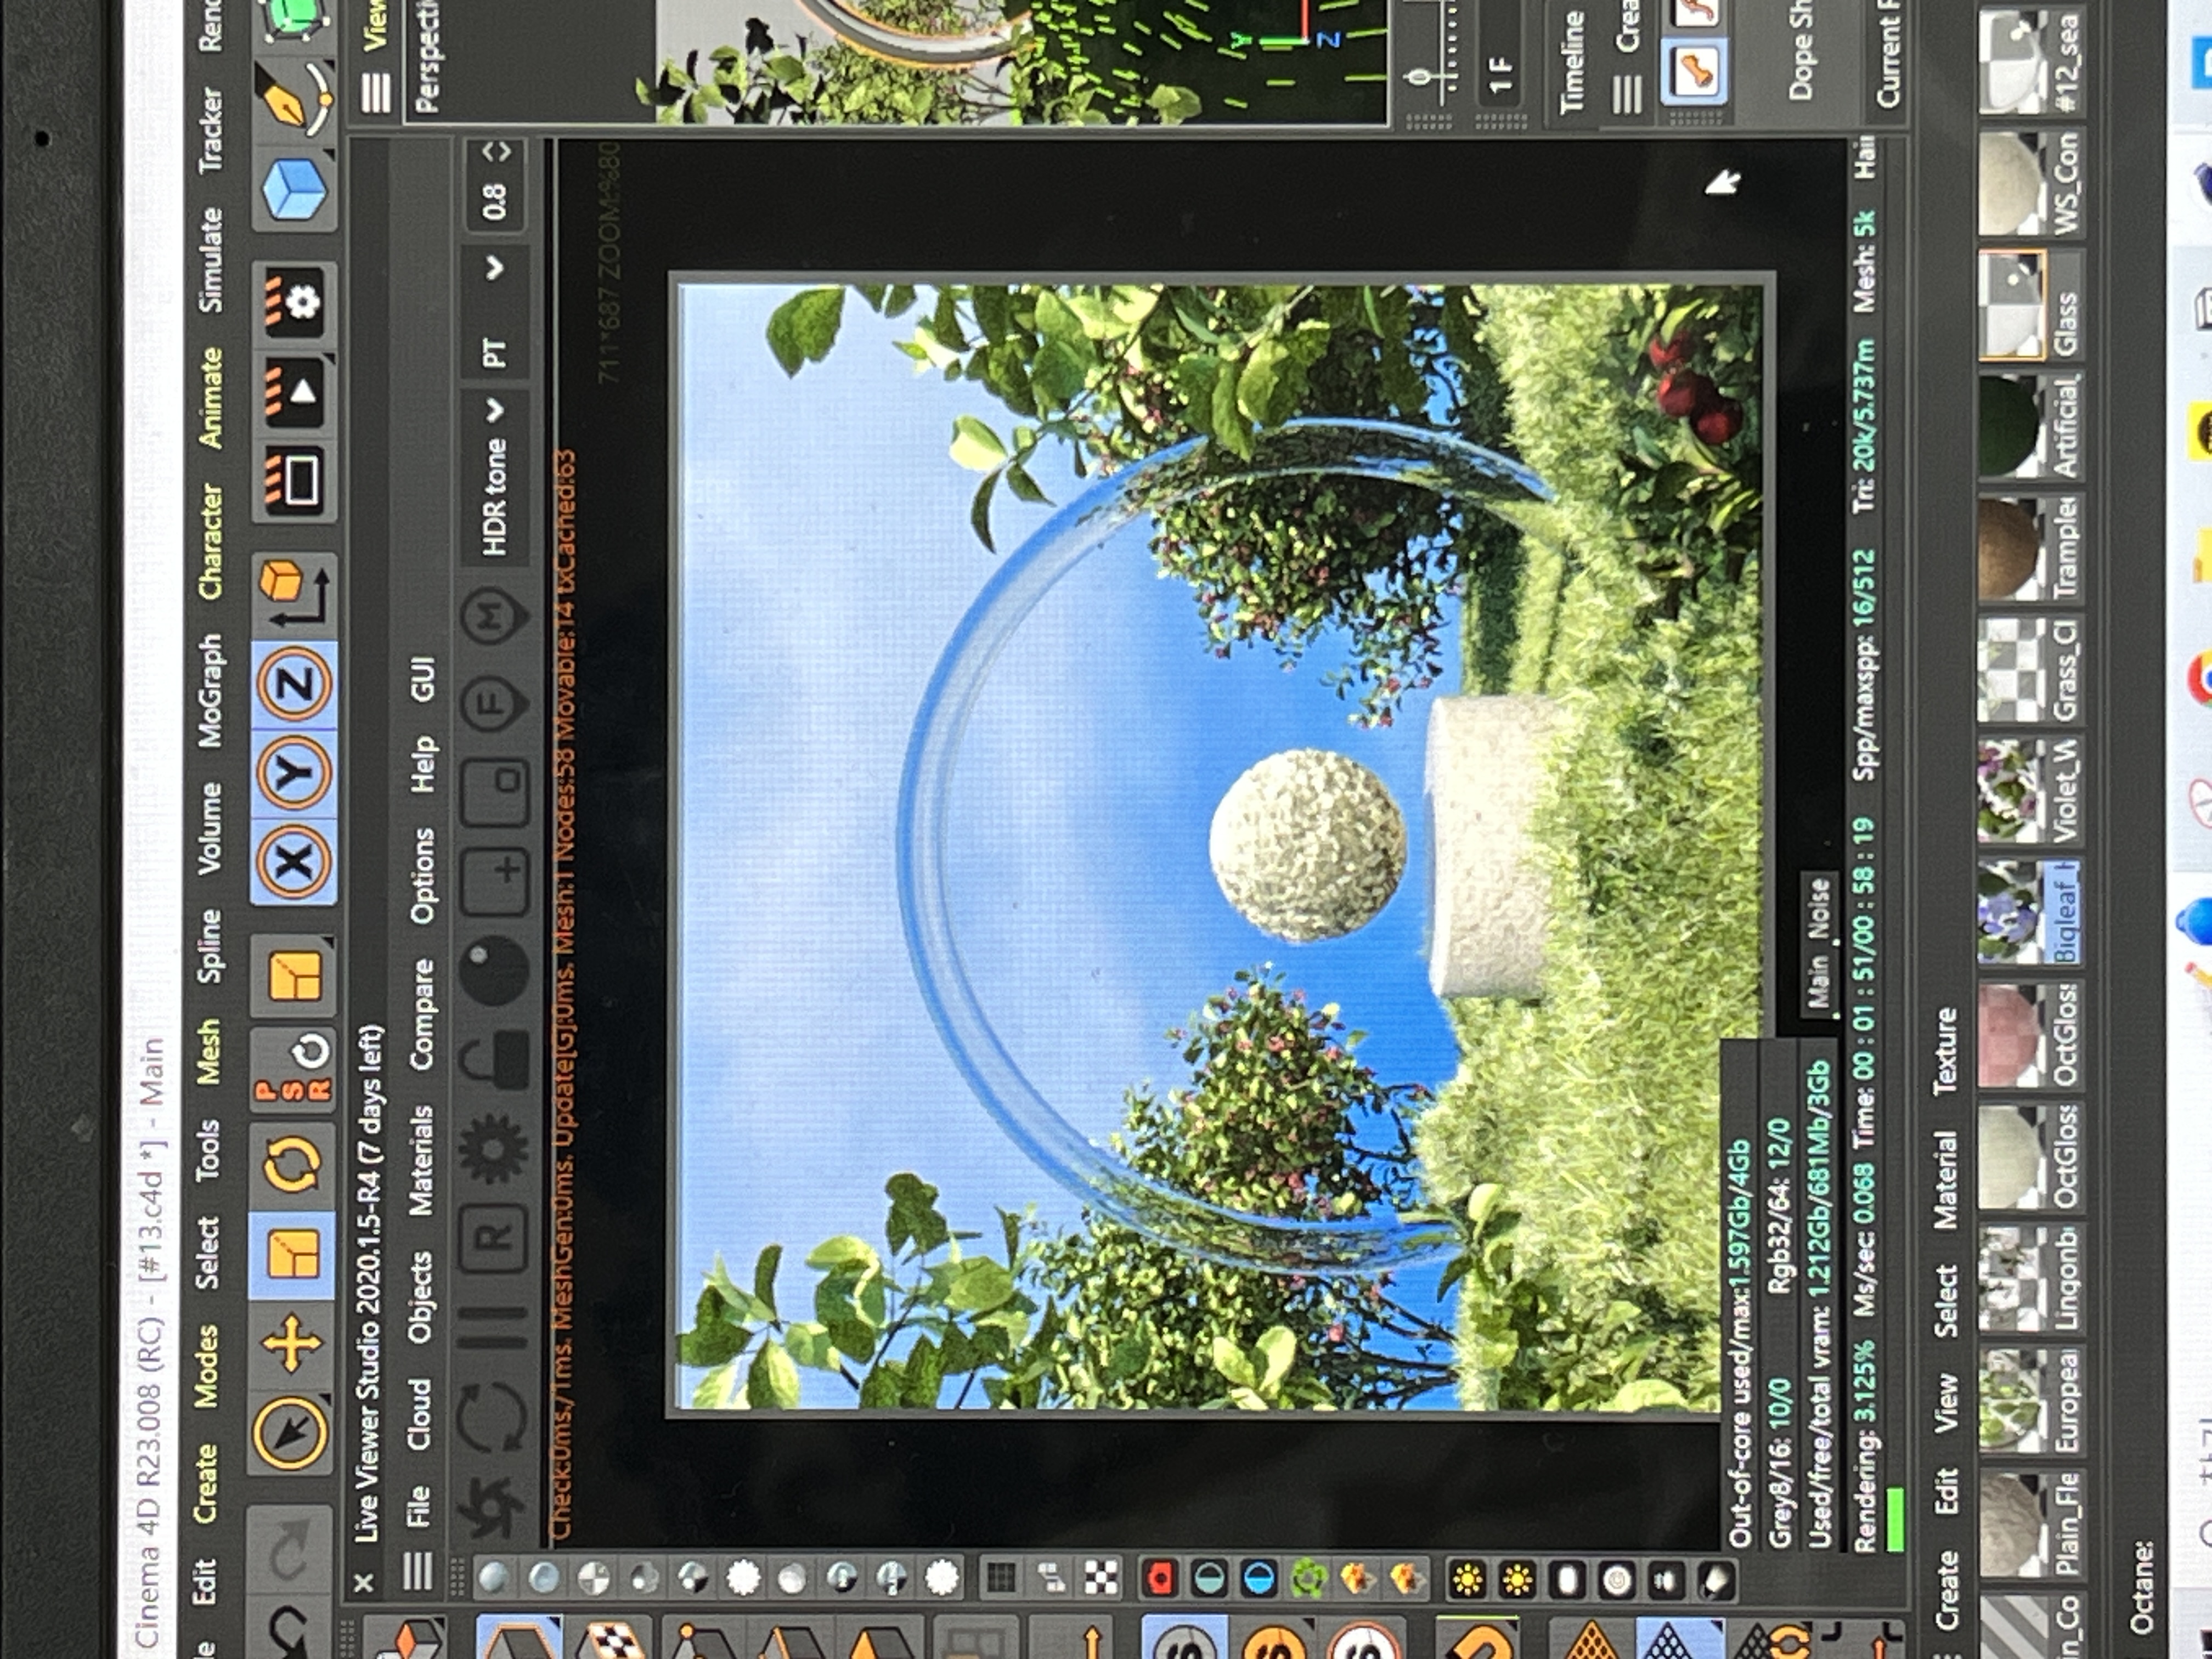
Task: Open the Spline menu
Action: tap(210, 946)
